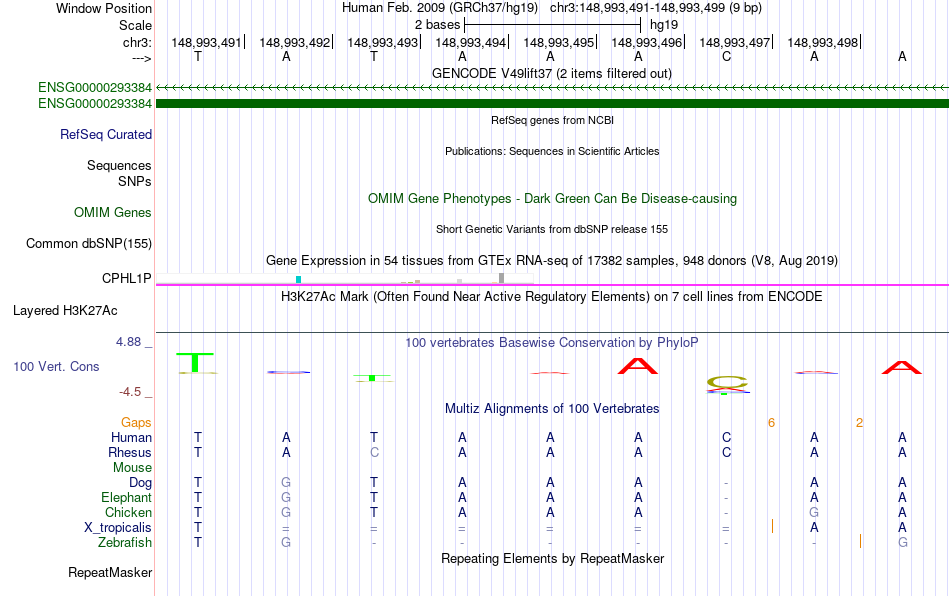Click the olive C conservation logo
This screenshot has height=596, width=950.
[x=727, y=382]
